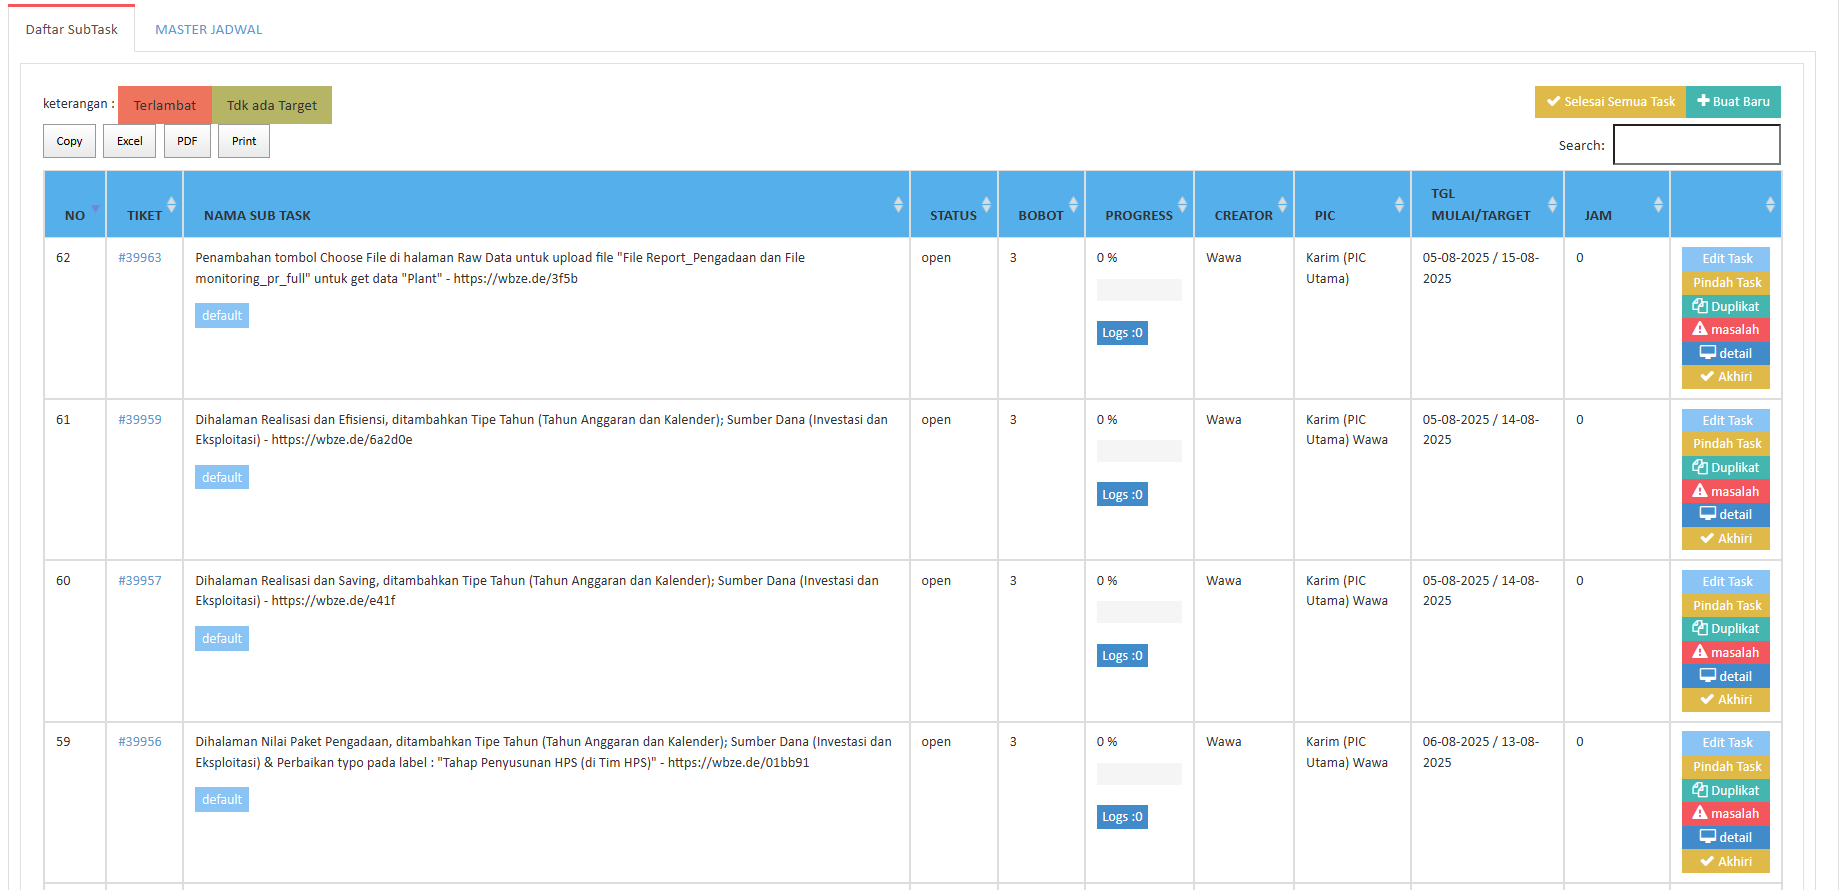Select the Daftar SubTask tab
This screenshot has height=890, width=1842.
(72, 29)
